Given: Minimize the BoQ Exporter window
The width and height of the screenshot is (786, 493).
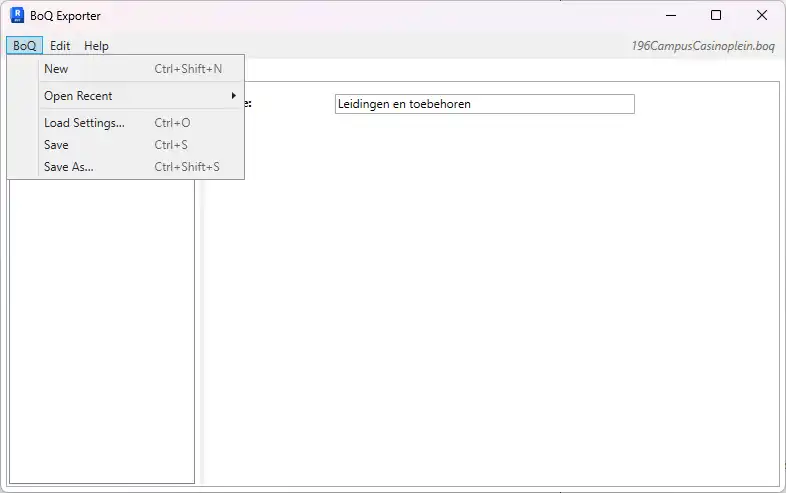Looking at the screenshot, I should click(x=670, y=15).
